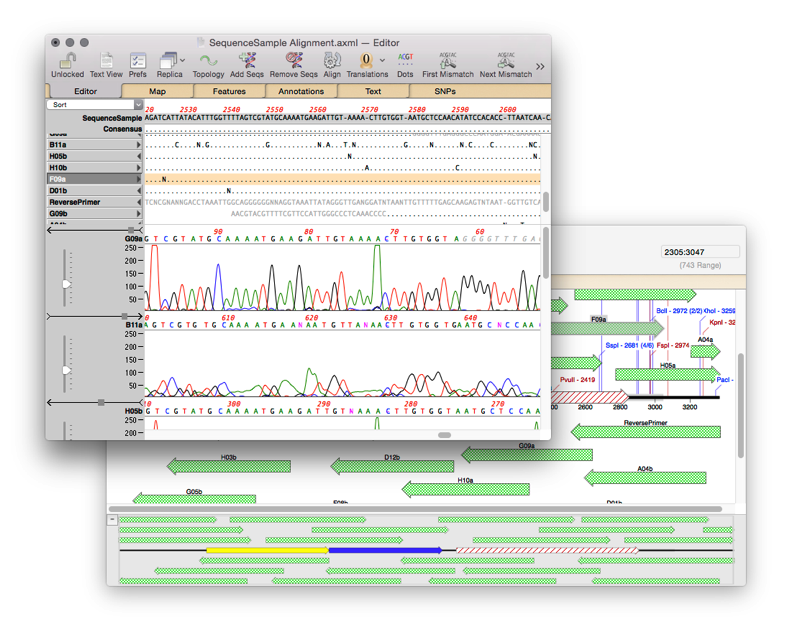Click the Add Seqs icon
Screen dimensions: 800x632
[247, 62]
